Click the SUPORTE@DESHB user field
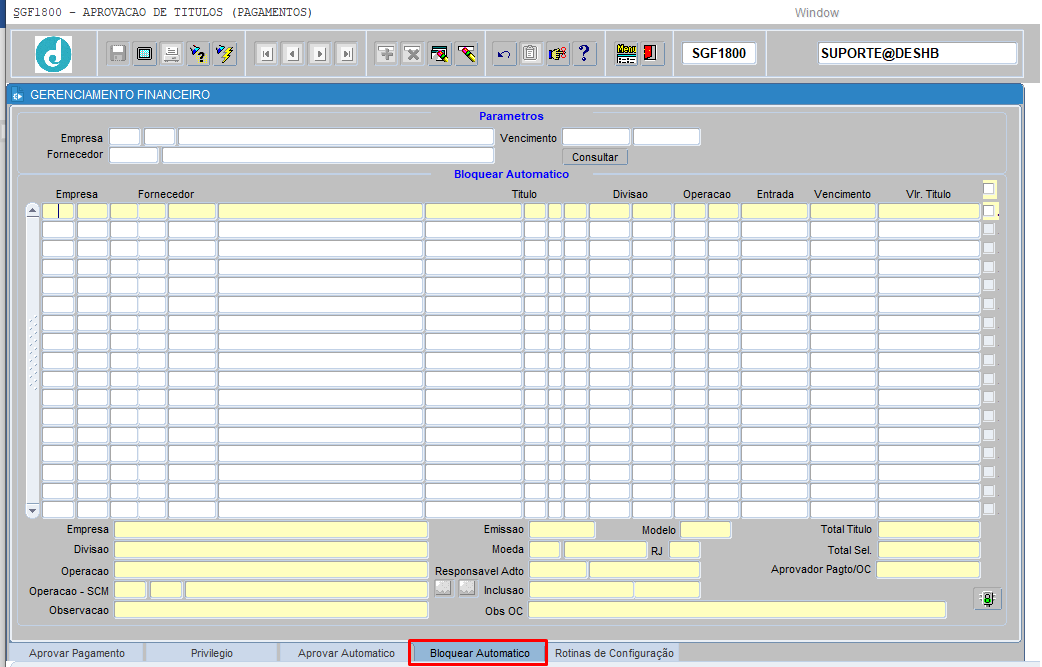 (917, 53)
